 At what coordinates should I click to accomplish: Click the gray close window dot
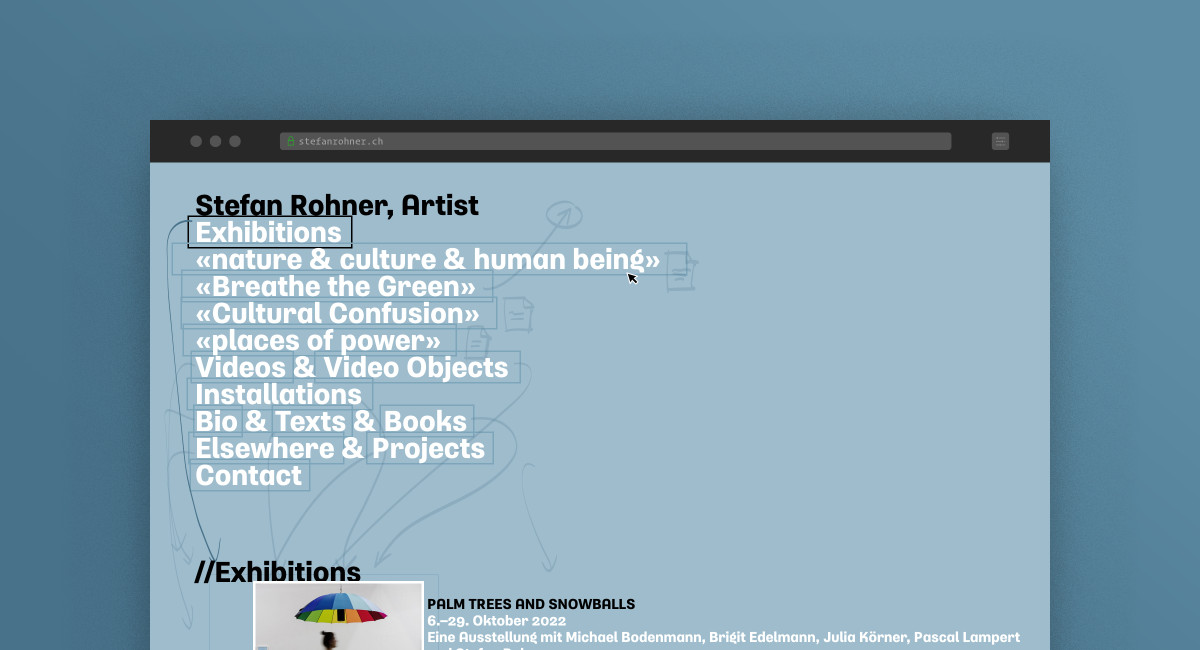pyautogui.click(x=196, y=141)
